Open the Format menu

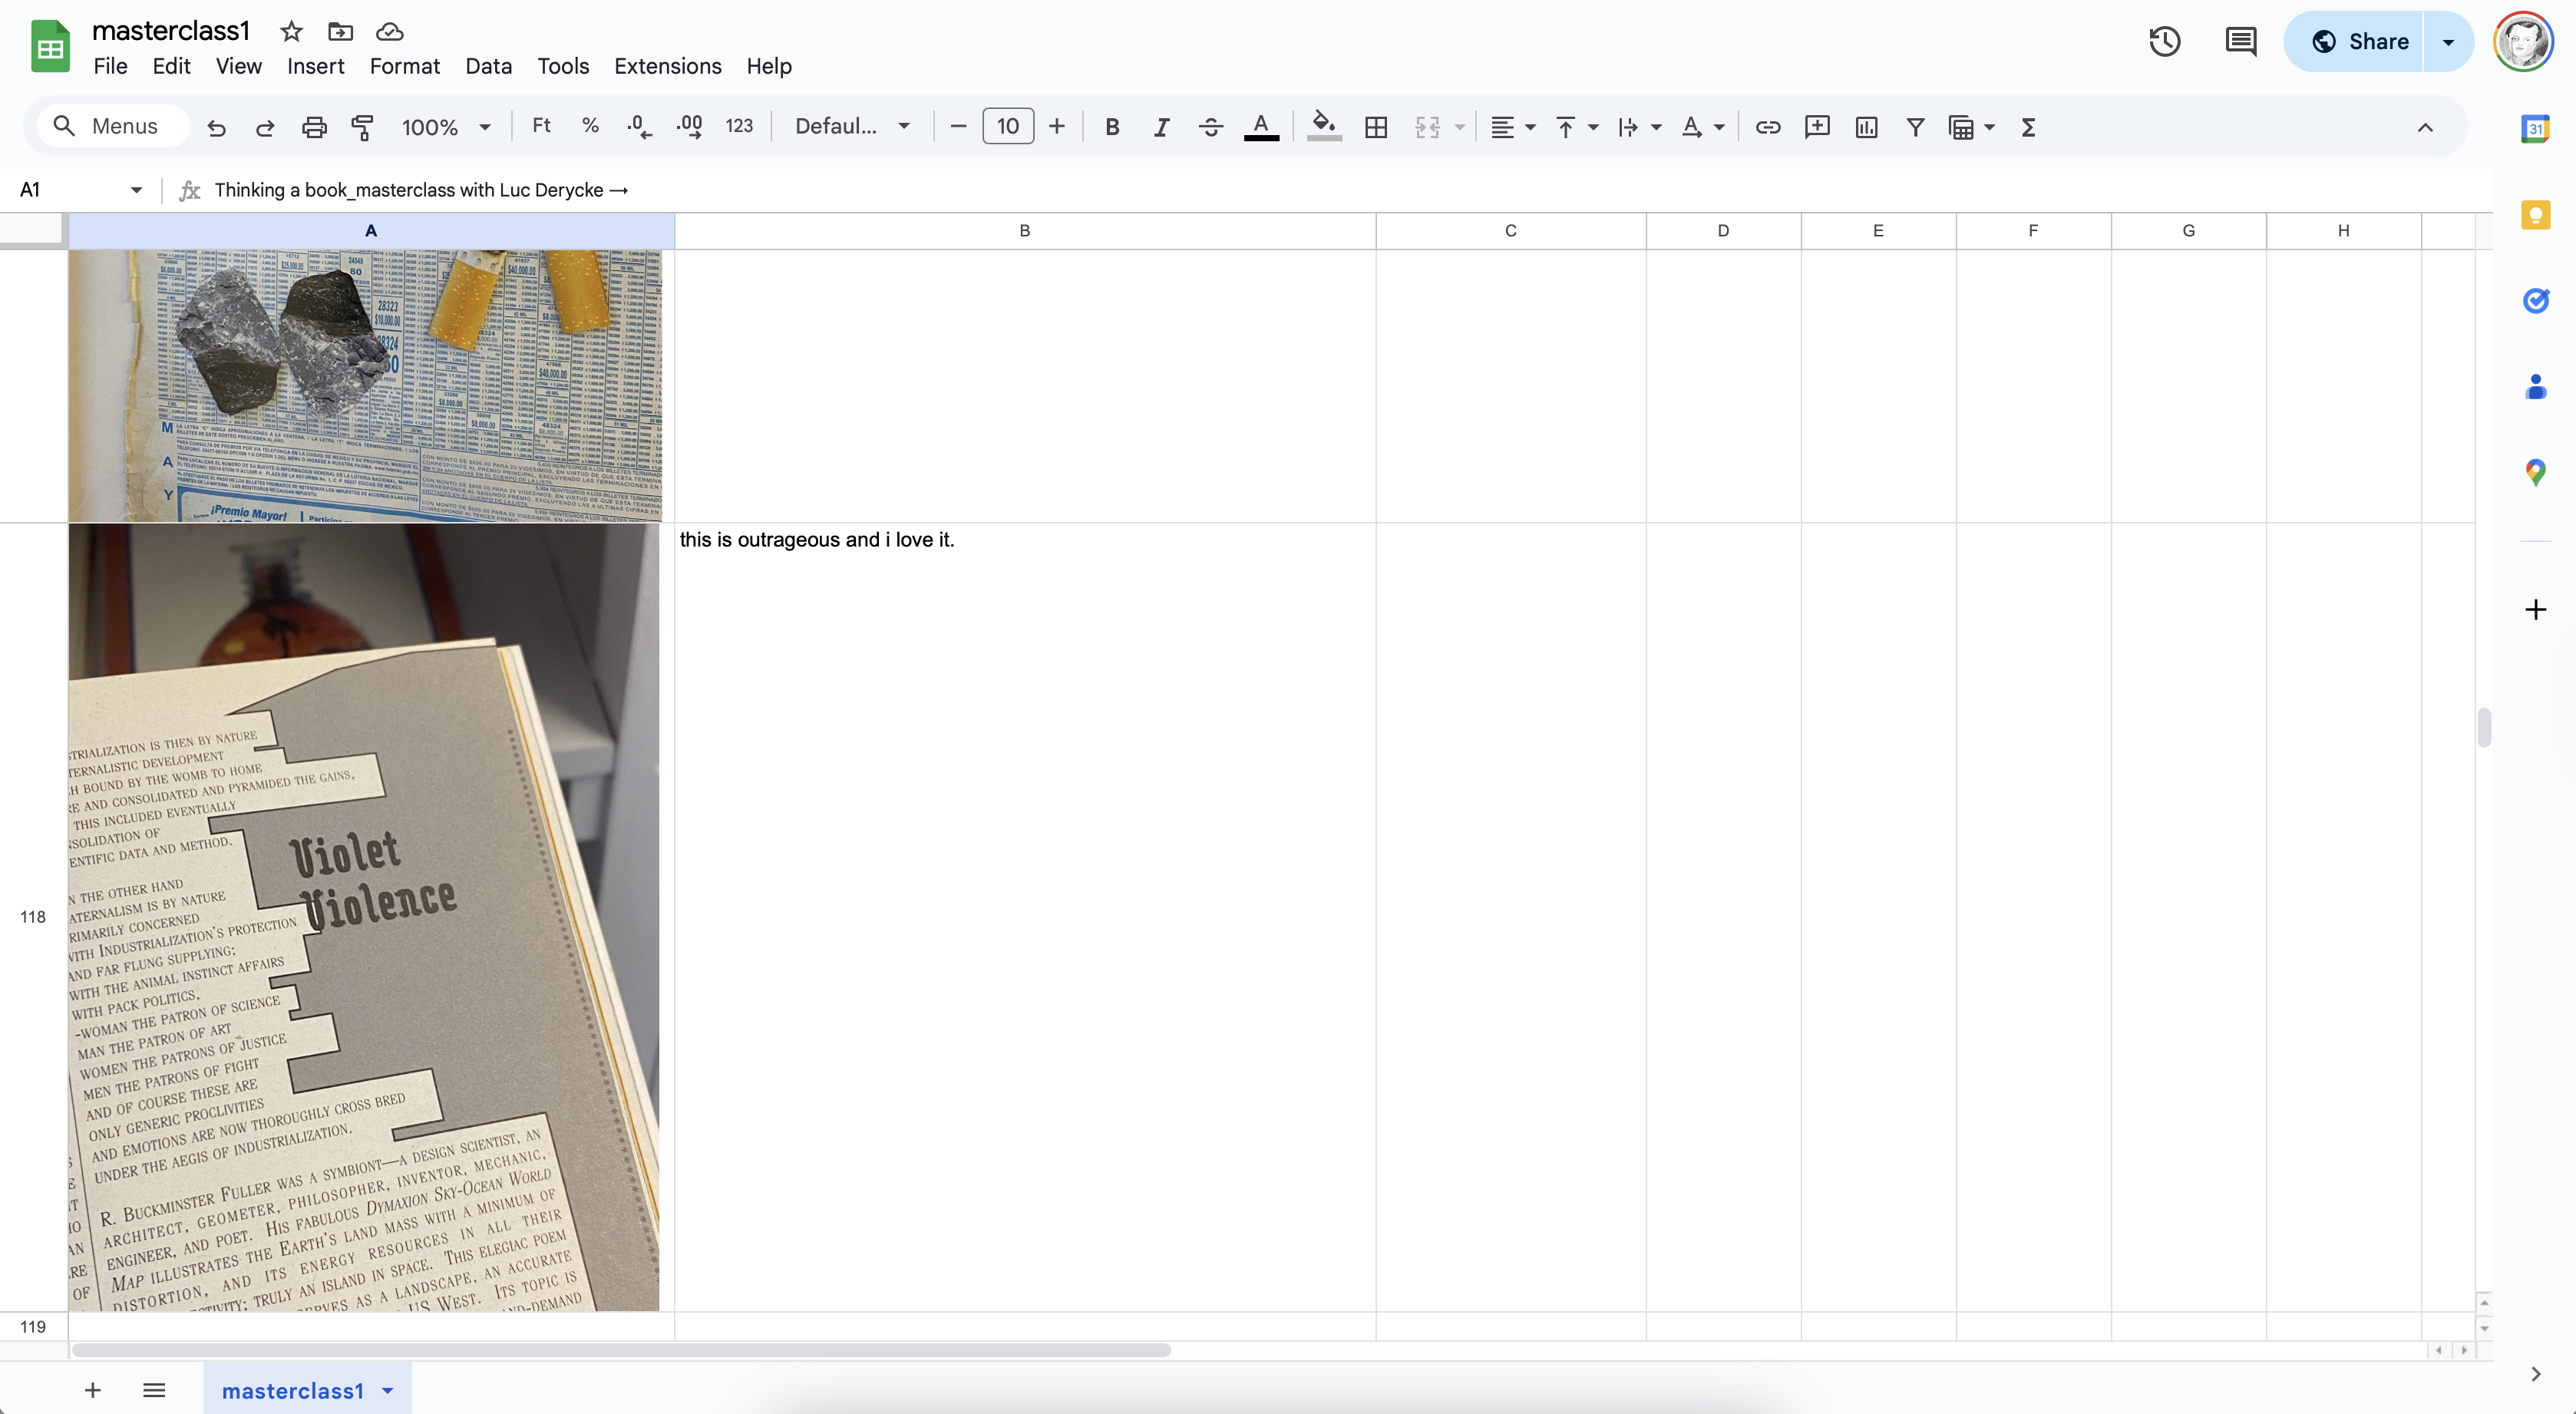(x=404, y=66)
